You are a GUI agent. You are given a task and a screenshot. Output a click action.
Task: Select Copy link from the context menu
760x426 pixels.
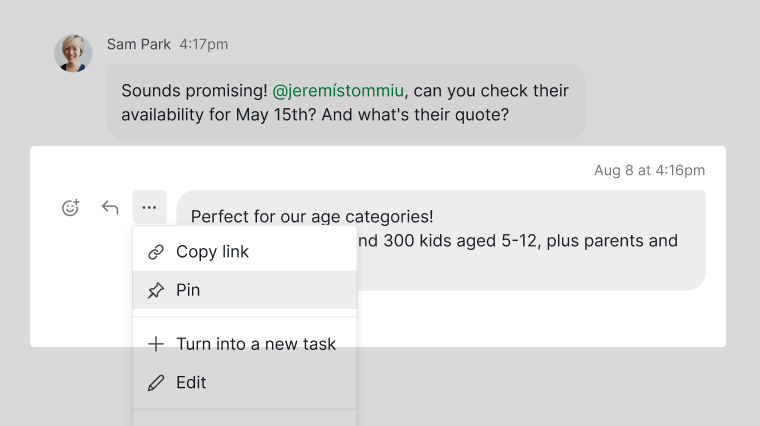(x=212, y=252)
